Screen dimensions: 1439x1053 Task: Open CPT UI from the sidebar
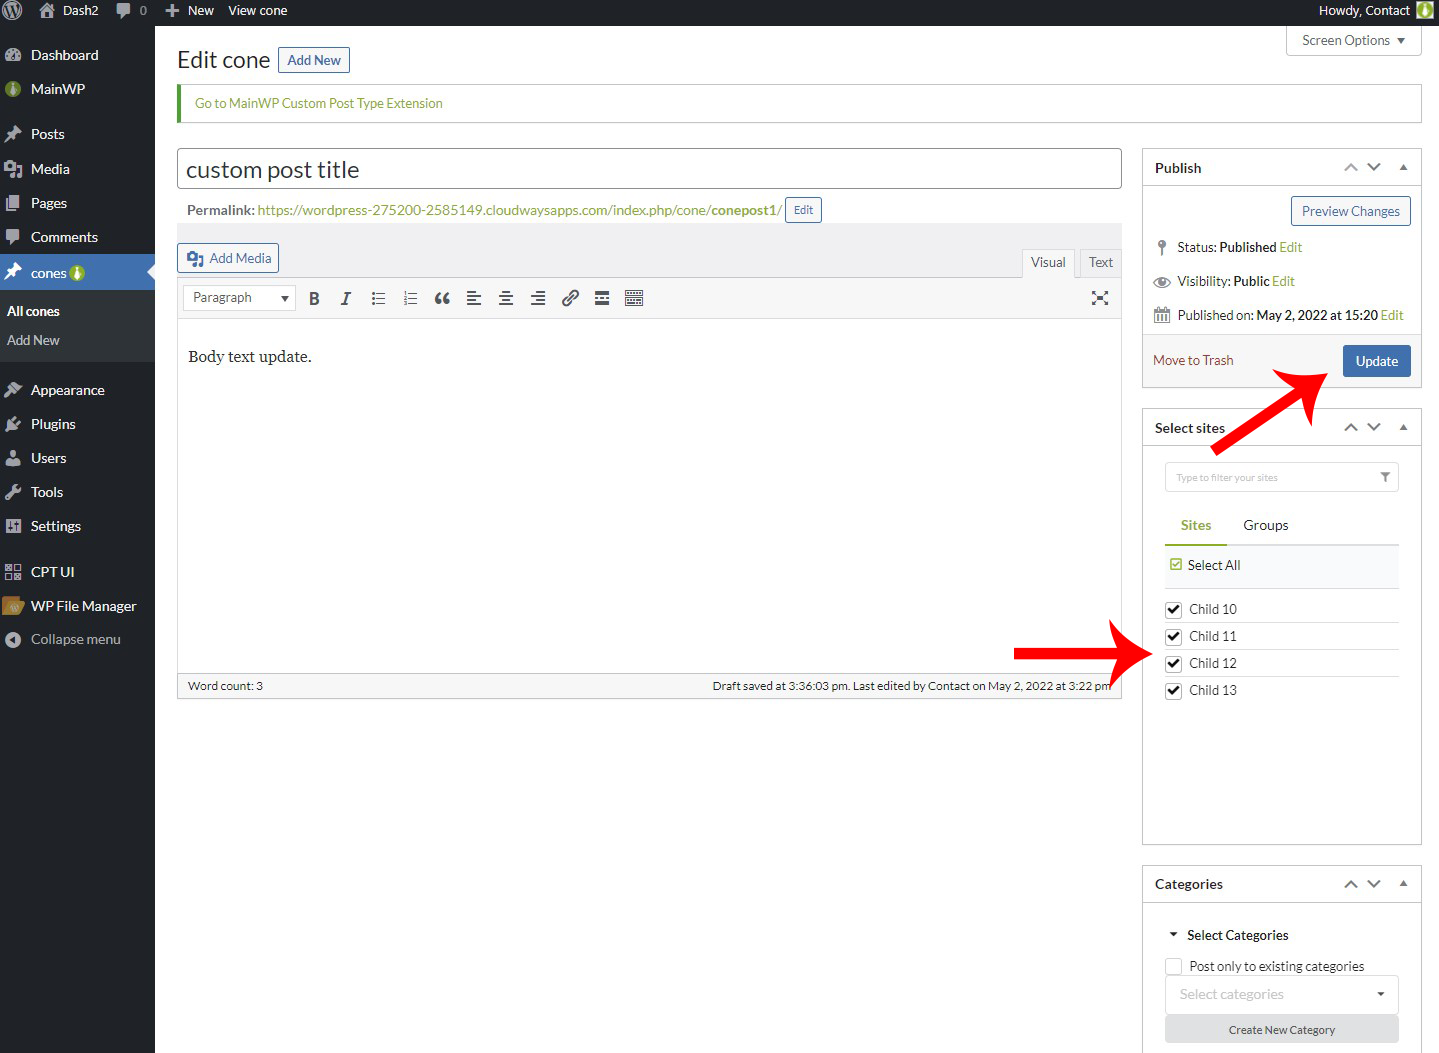coord(52,571)
